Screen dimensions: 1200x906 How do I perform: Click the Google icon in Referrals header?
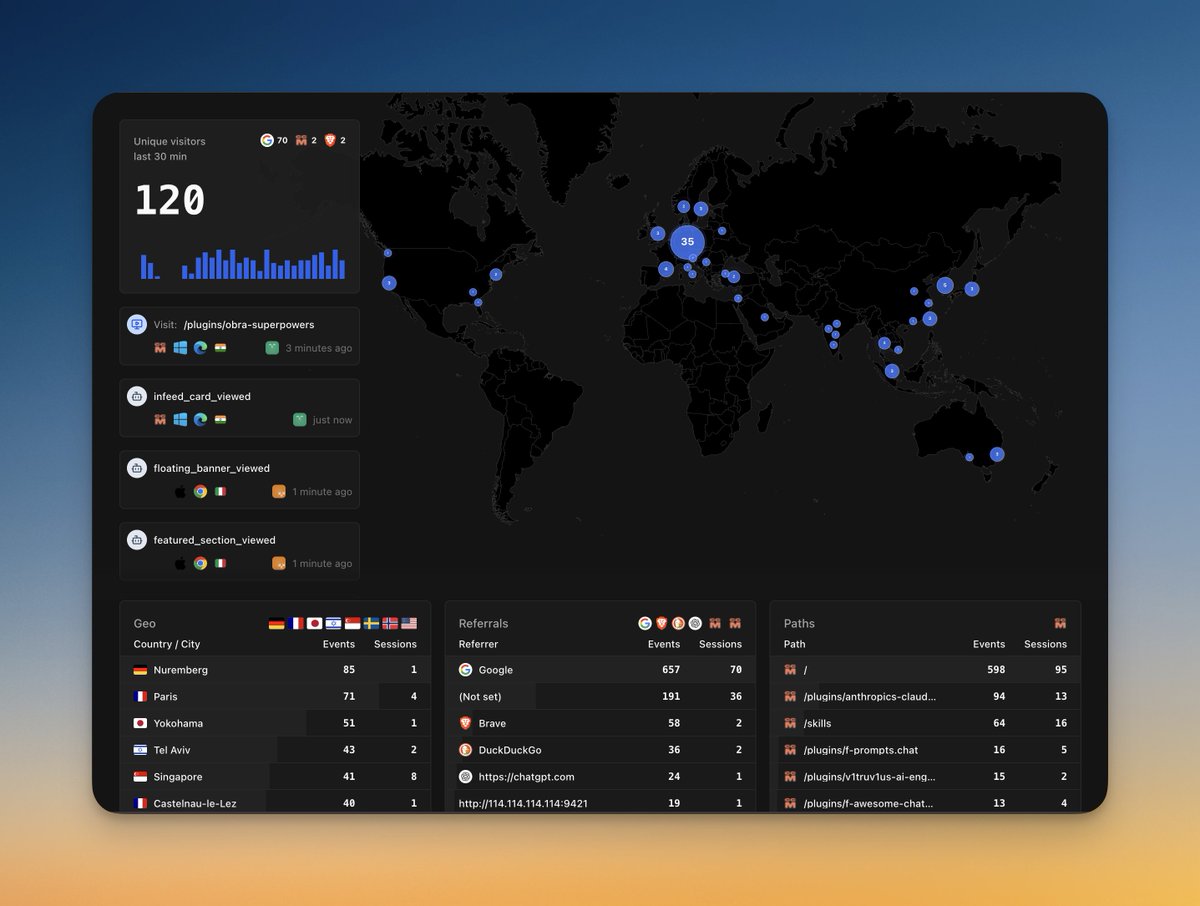pyautogui.click(x=645, y=623)
